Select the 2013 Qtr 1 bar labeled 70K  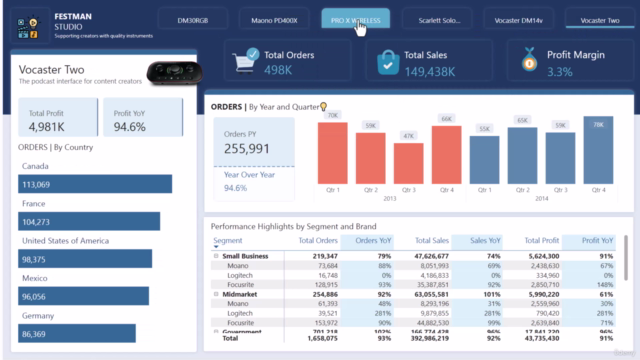333,153
